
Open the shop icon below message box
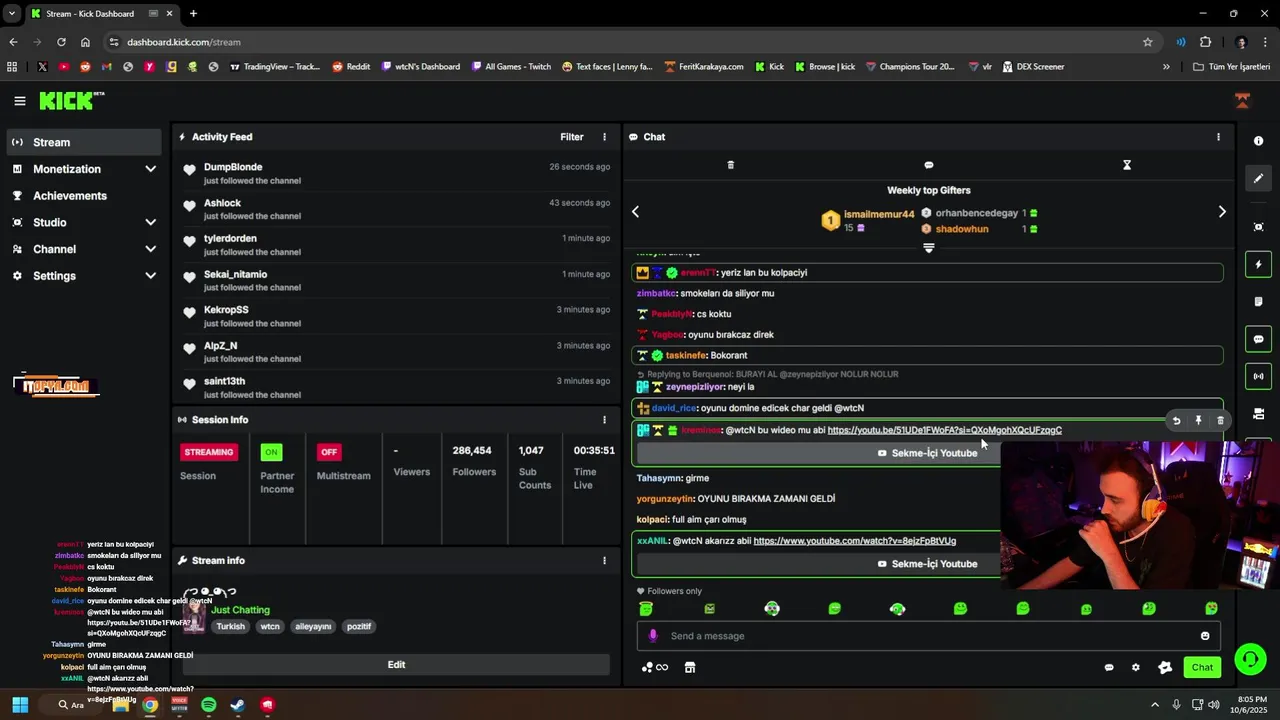[x=689, y=667]
